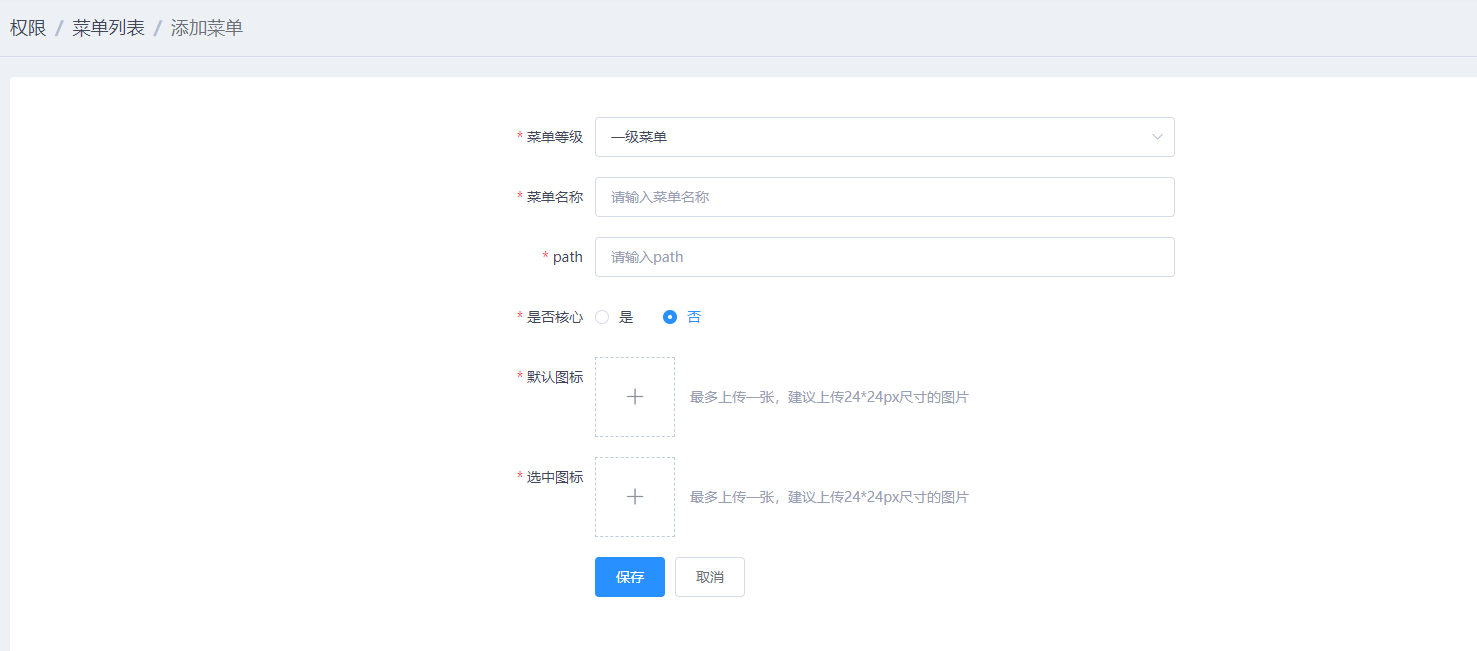Navigate to 菜单列表 breadcrumb item
This screenshot has height=651, width=1477.
(x=108, y=28)
